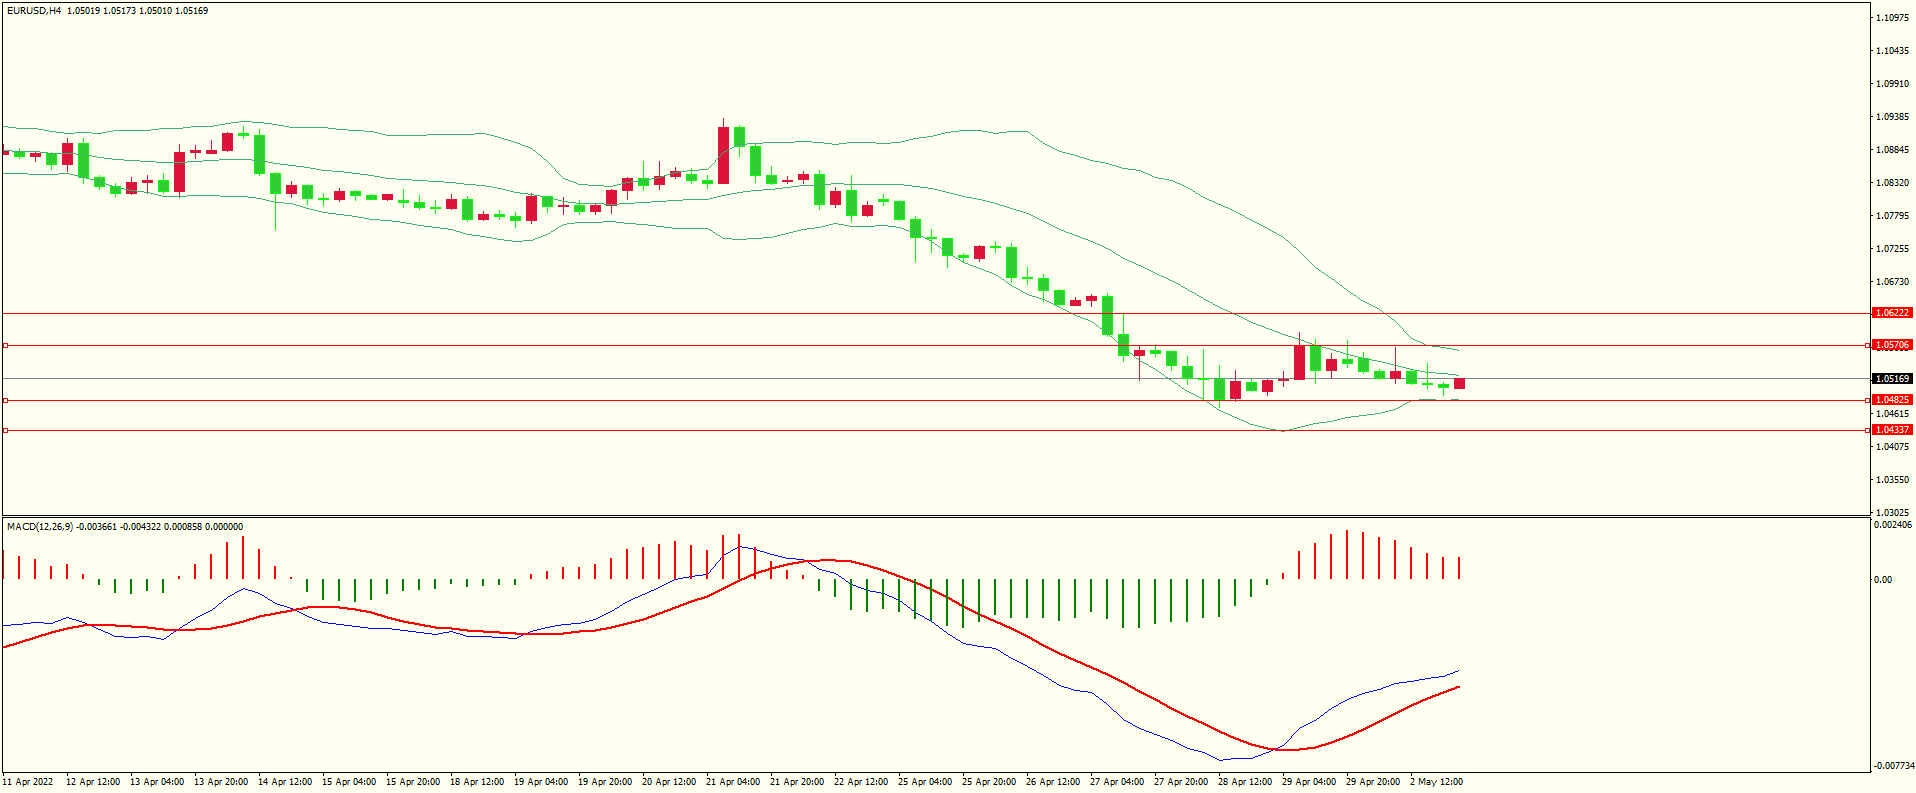
Task: Click the current price 1.05169 black label
Action: pos(1891,379)
